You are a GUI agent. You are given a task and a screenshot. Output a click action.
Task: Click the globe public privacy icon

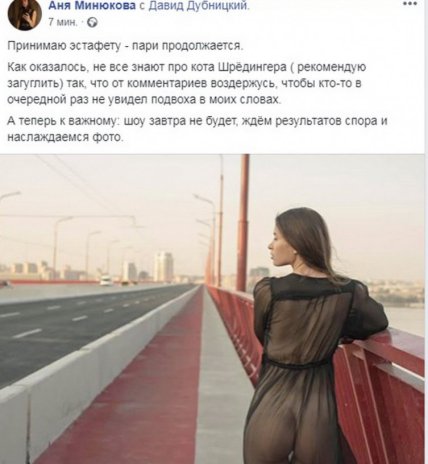pyautogui.click(x=92, y=23)
